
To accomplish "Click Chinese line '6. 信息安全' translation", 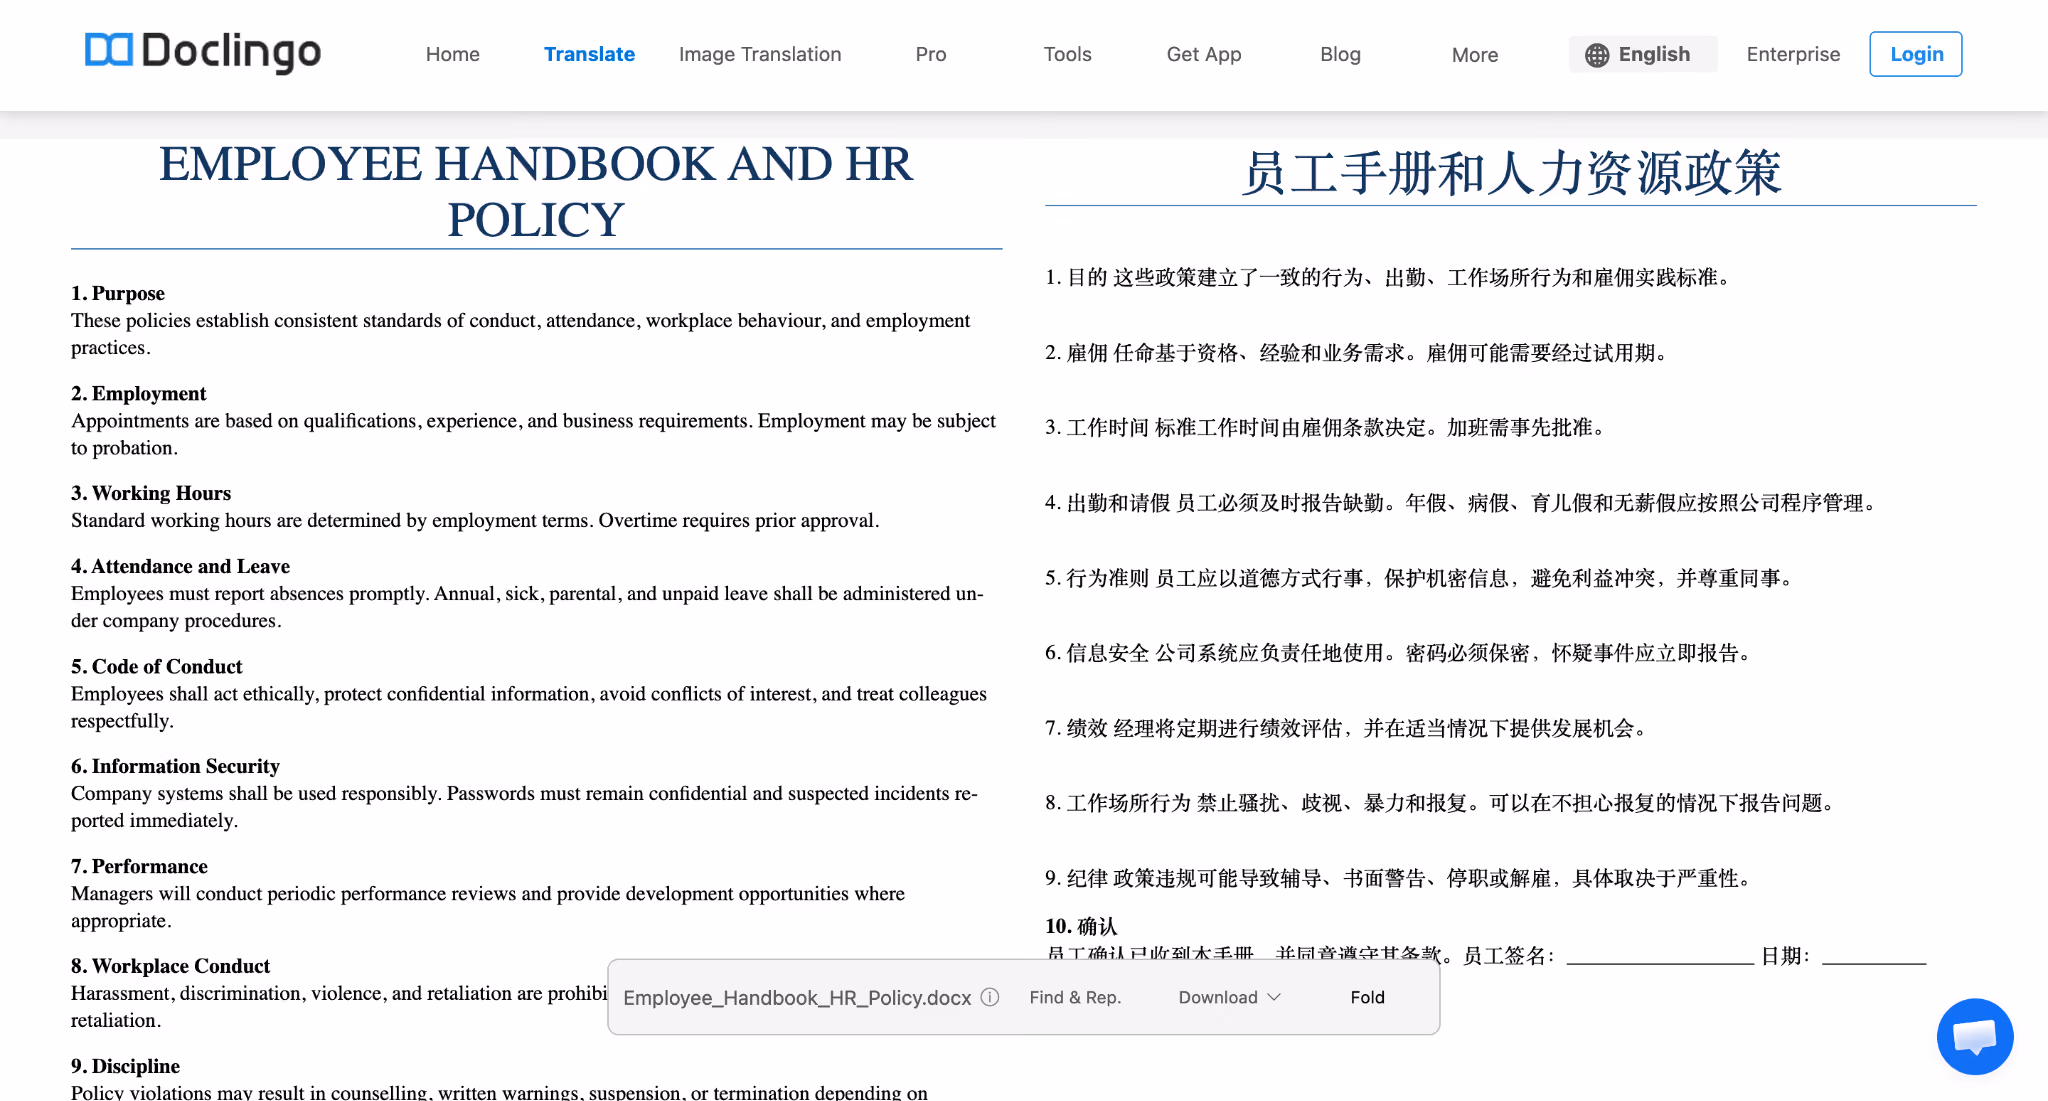I will (x=1400, y=653).
